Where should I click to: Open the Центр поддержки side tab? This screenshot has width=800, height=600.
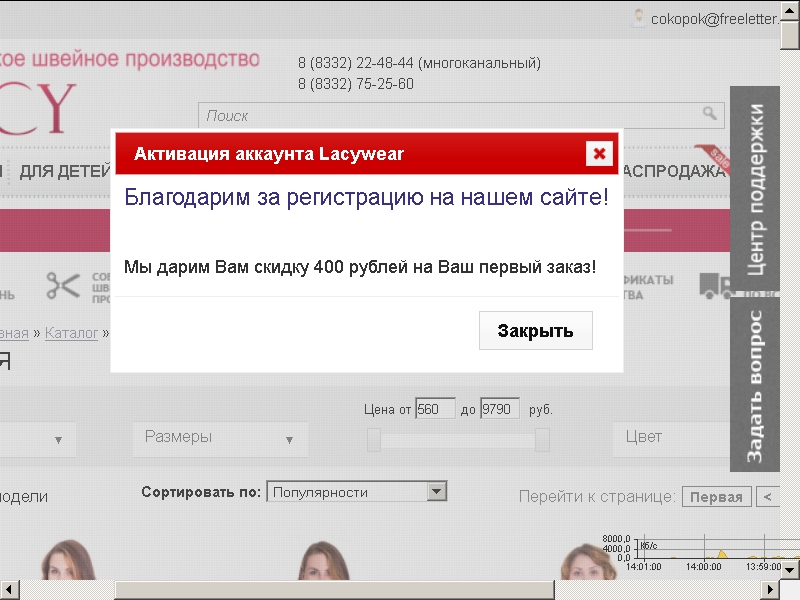click(755, 189)
